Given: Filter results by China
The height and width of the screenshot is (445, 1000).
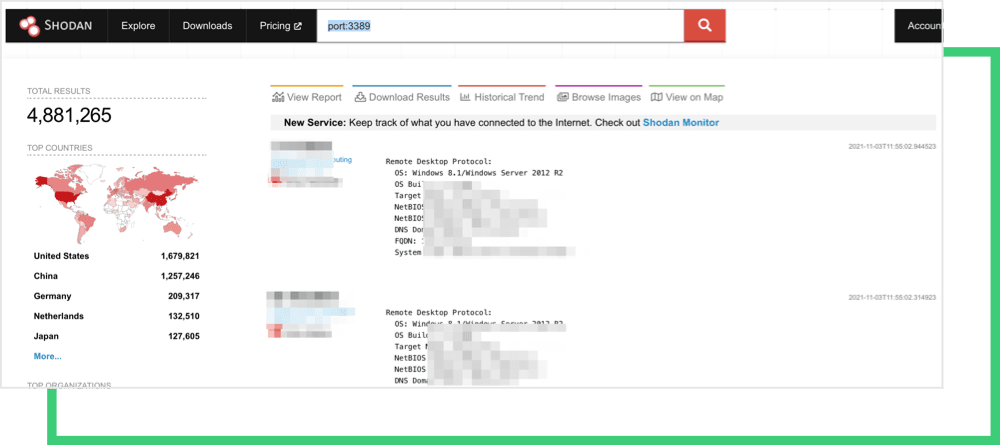Looking at the screenshot, I should pyautogui.click(x=46, y=276).
